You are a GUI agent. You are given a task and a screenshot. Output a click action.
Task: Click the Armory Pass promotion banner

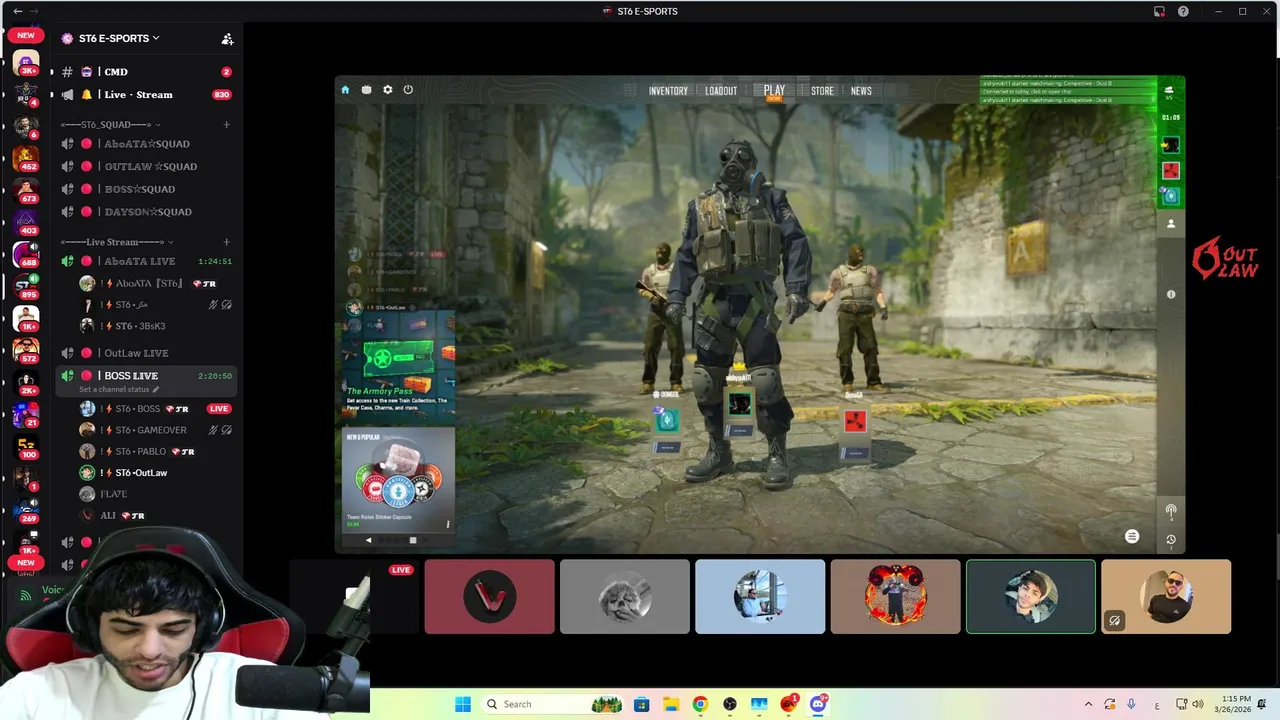pyautogui.click(x=399, y=365)
